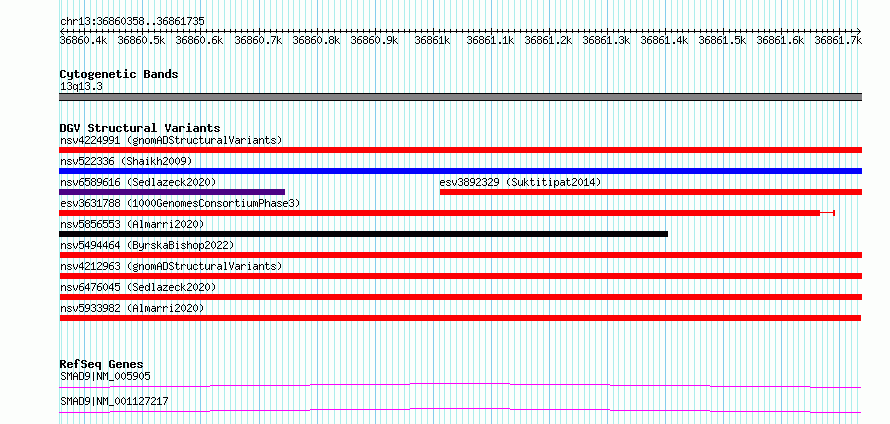Select the purple nsv6589616 variant bar

coord(172,192)
